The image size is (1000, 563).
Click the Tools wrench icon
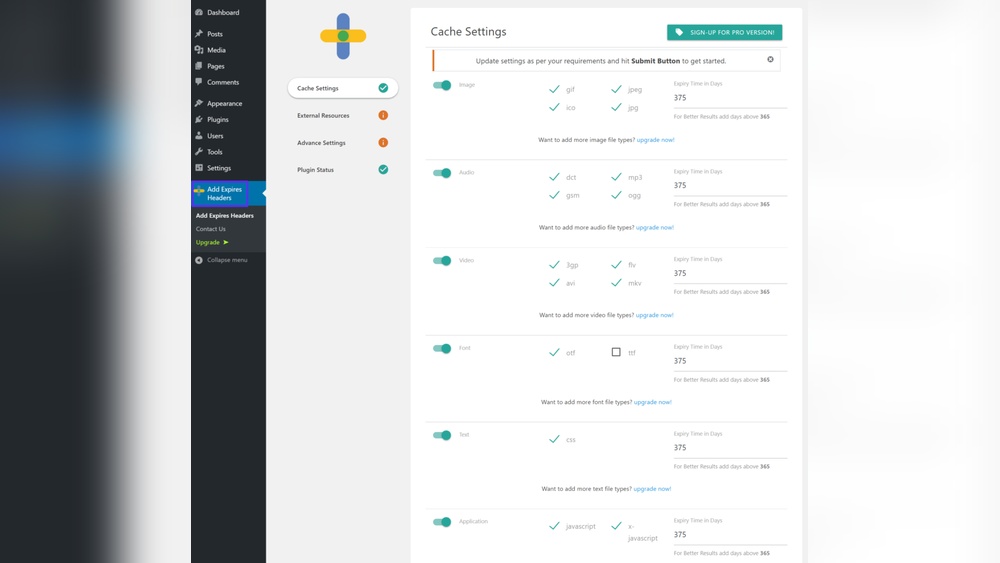point(199,152)
